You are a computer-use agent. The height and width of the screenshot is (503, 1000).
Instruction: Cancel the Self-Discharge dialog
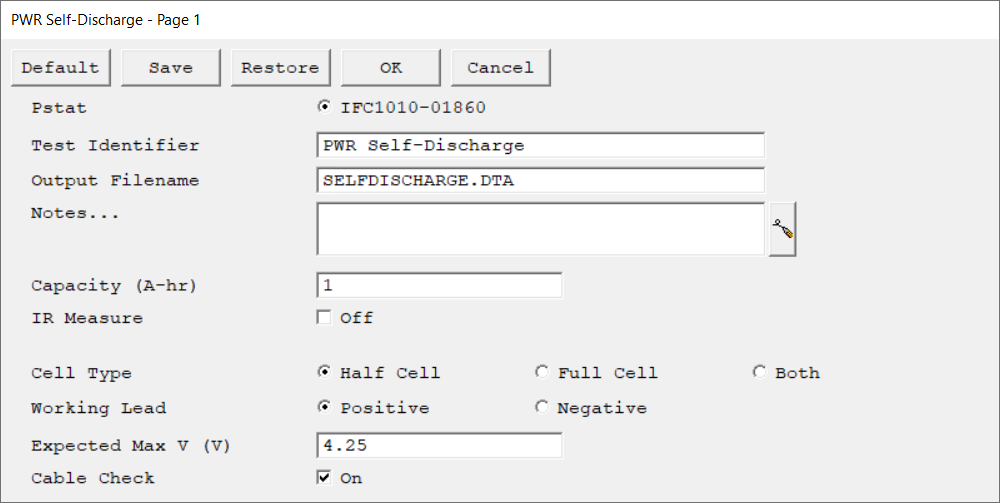(x=501, y=68)
